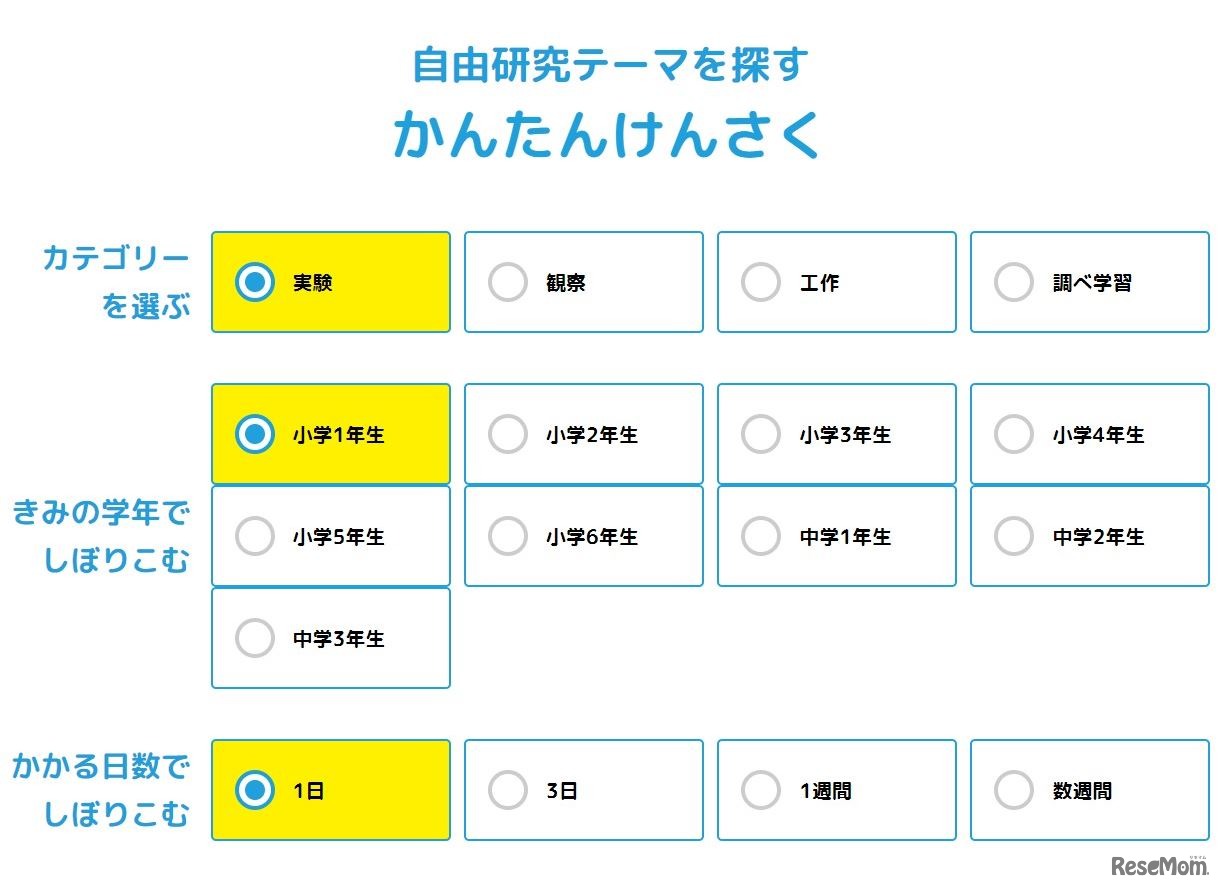The image size is (1222, 889).
Task: Select 中学2年生 grade option
Action: (1014, 537)
